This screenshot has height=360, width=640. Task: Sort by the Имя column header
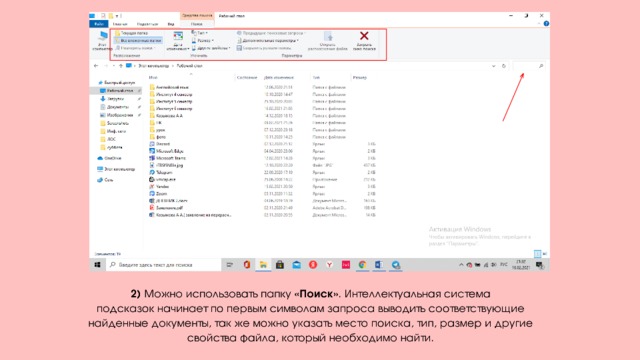pyautogui.click(x=153, y=77)
